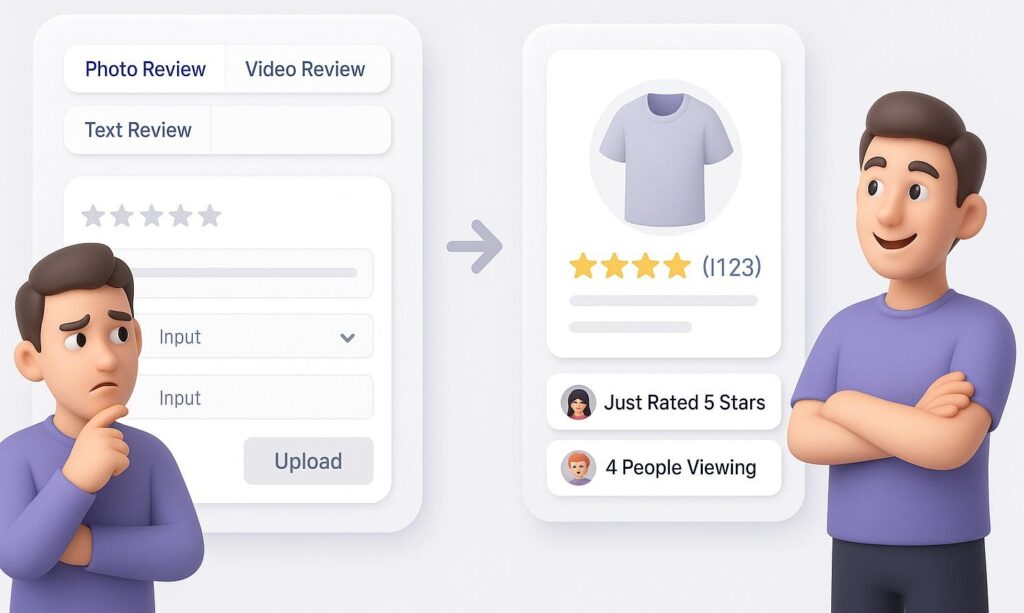The image size is (1024, 613).
Task: Select the Text Review tab
Action: [x=138, y=130]
